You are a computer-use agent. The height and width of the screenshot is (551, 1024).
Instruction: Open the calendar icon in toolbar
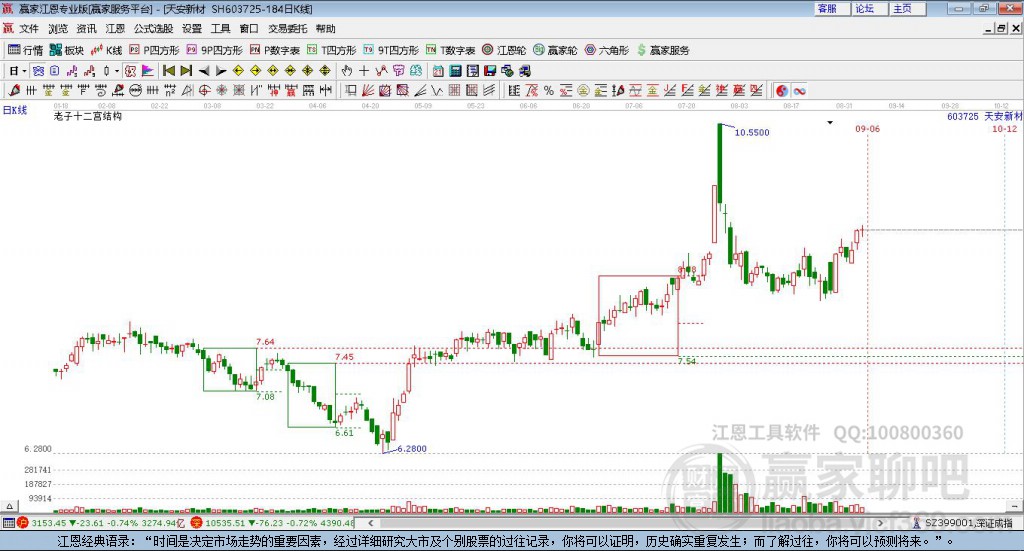[x=438, y=71]
